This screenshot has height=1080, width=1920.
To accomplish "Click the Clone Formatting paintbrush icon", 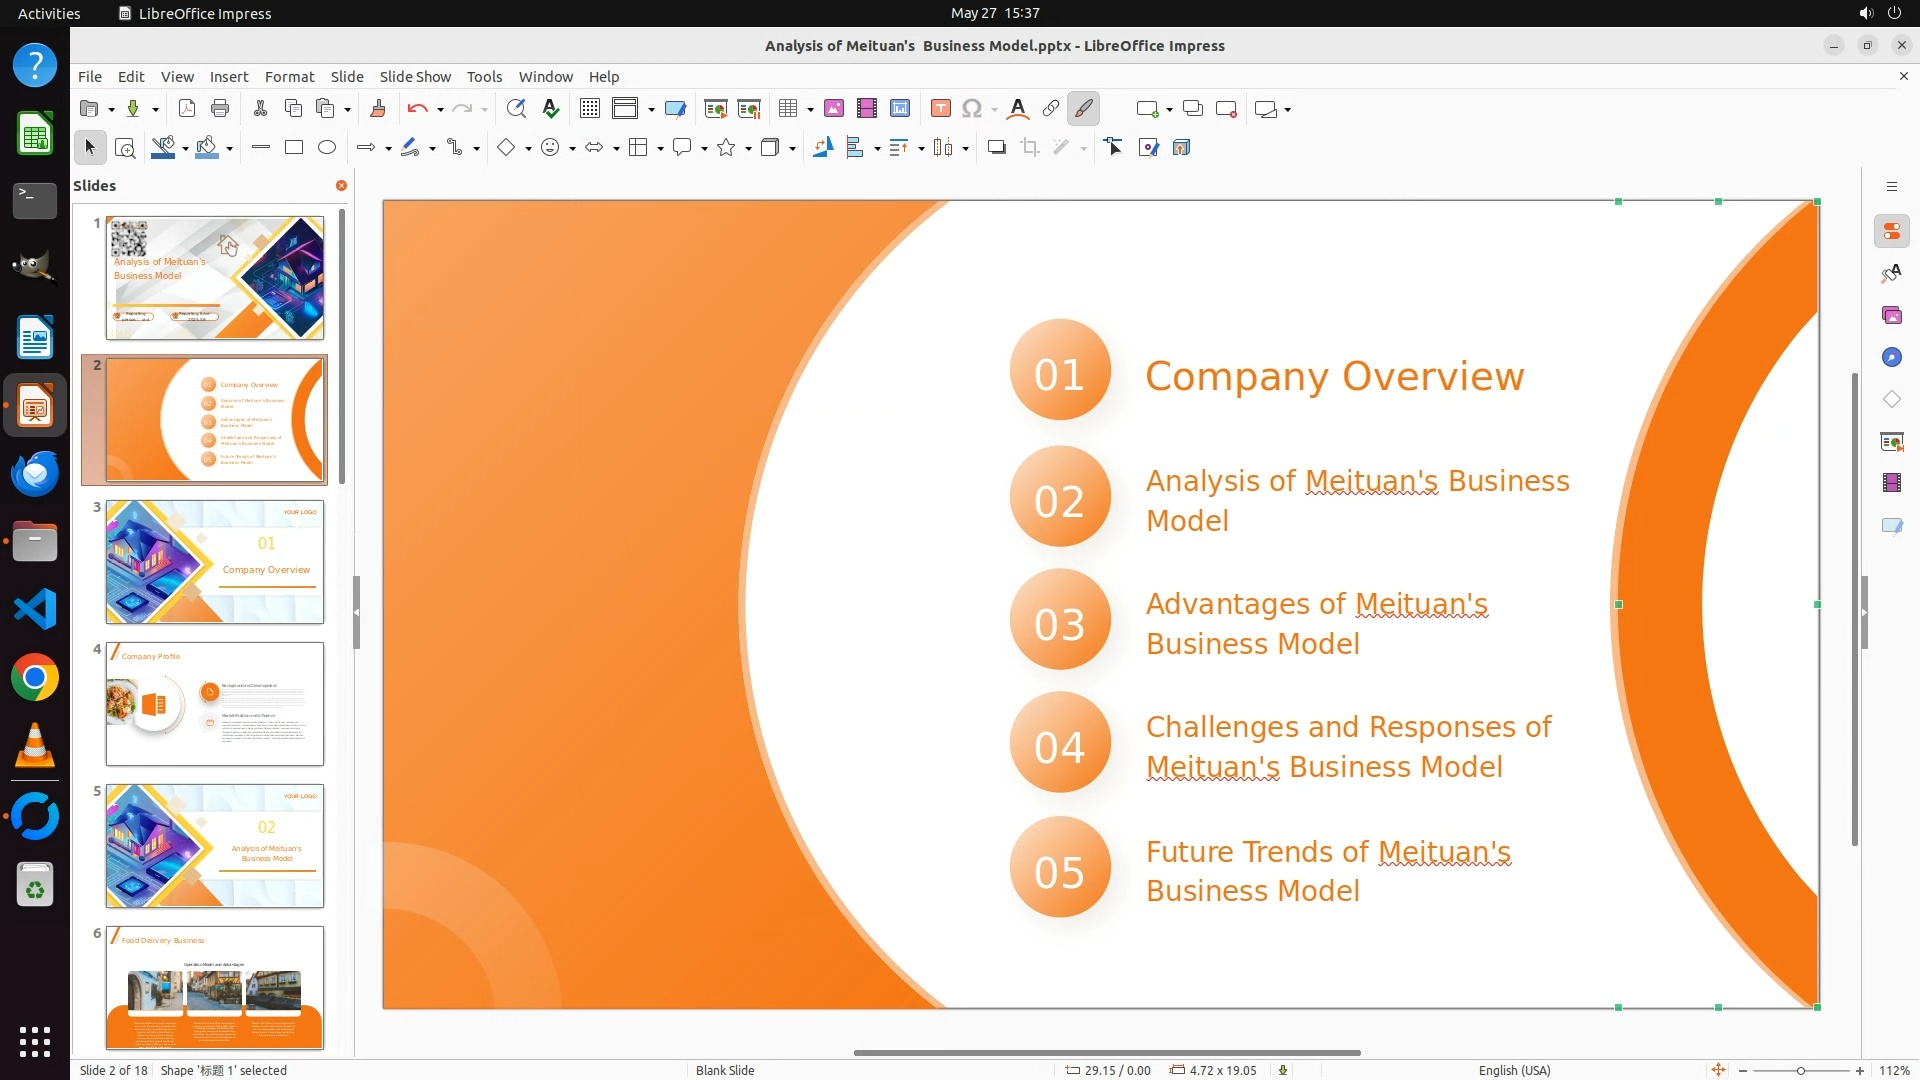I will click(x=378, y=109).
